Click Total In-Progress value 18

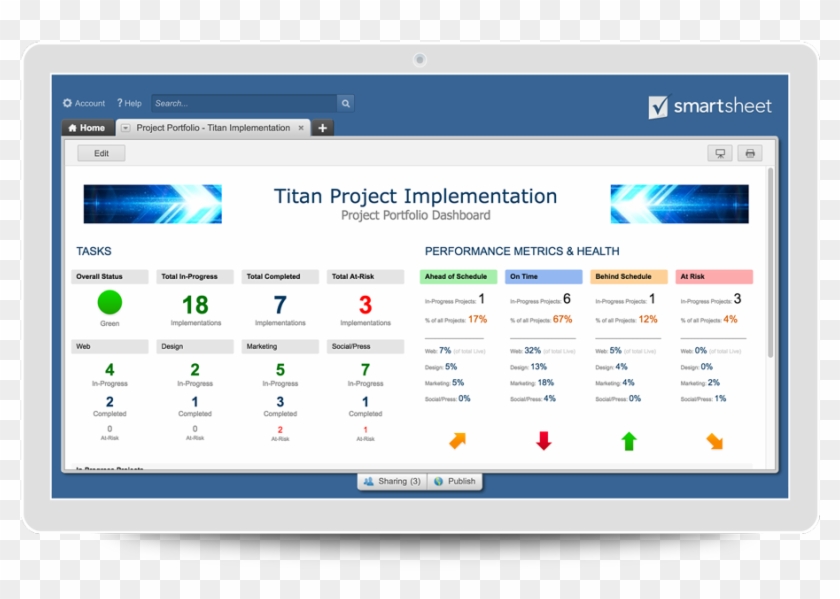click(195, 305)
